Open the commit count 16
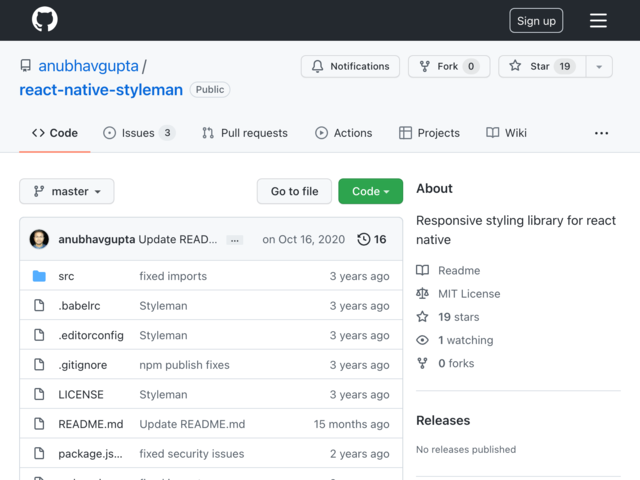The image size is (640, 480). [x=380, y=239]
